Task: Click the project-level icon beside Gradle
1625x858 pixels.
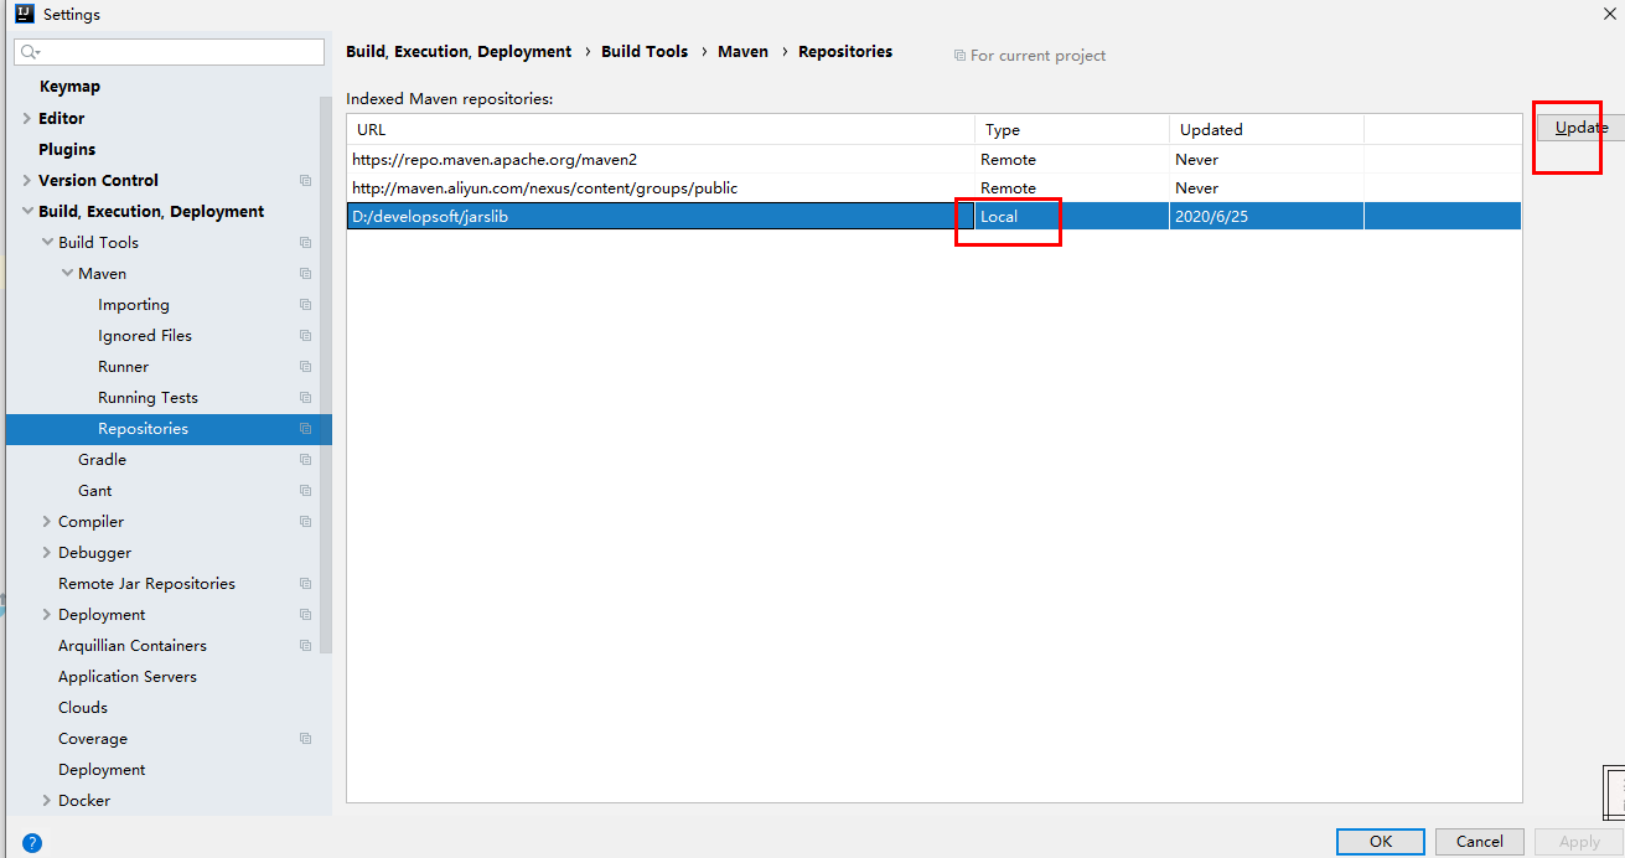Action: click(306, 460)
